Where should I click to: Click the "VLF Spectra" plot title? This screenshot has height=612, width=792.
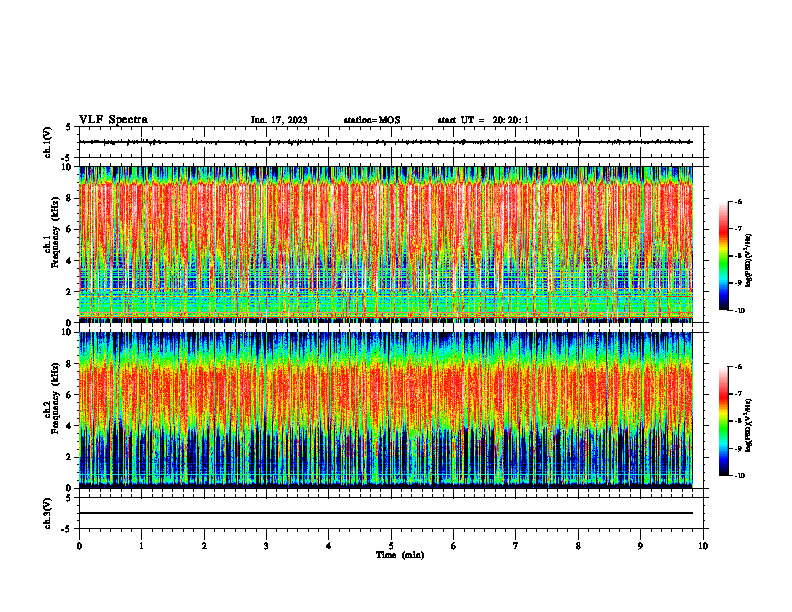point(113,120)
